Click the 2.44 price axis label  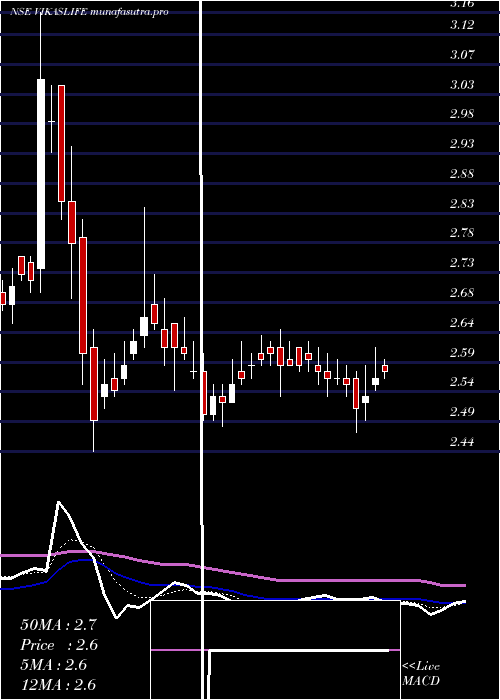tap(462, 442)
